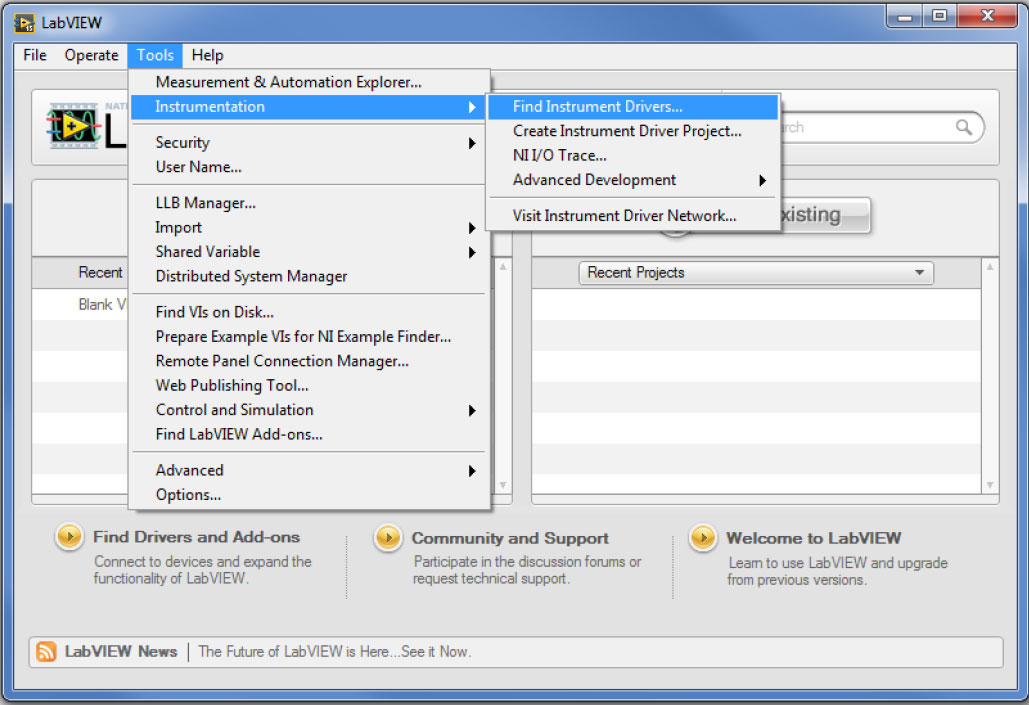Screen dimensions: 1029x705
Task: Click the LabVIEW News RSS feed icon
Action: click(x=46, y=652)
